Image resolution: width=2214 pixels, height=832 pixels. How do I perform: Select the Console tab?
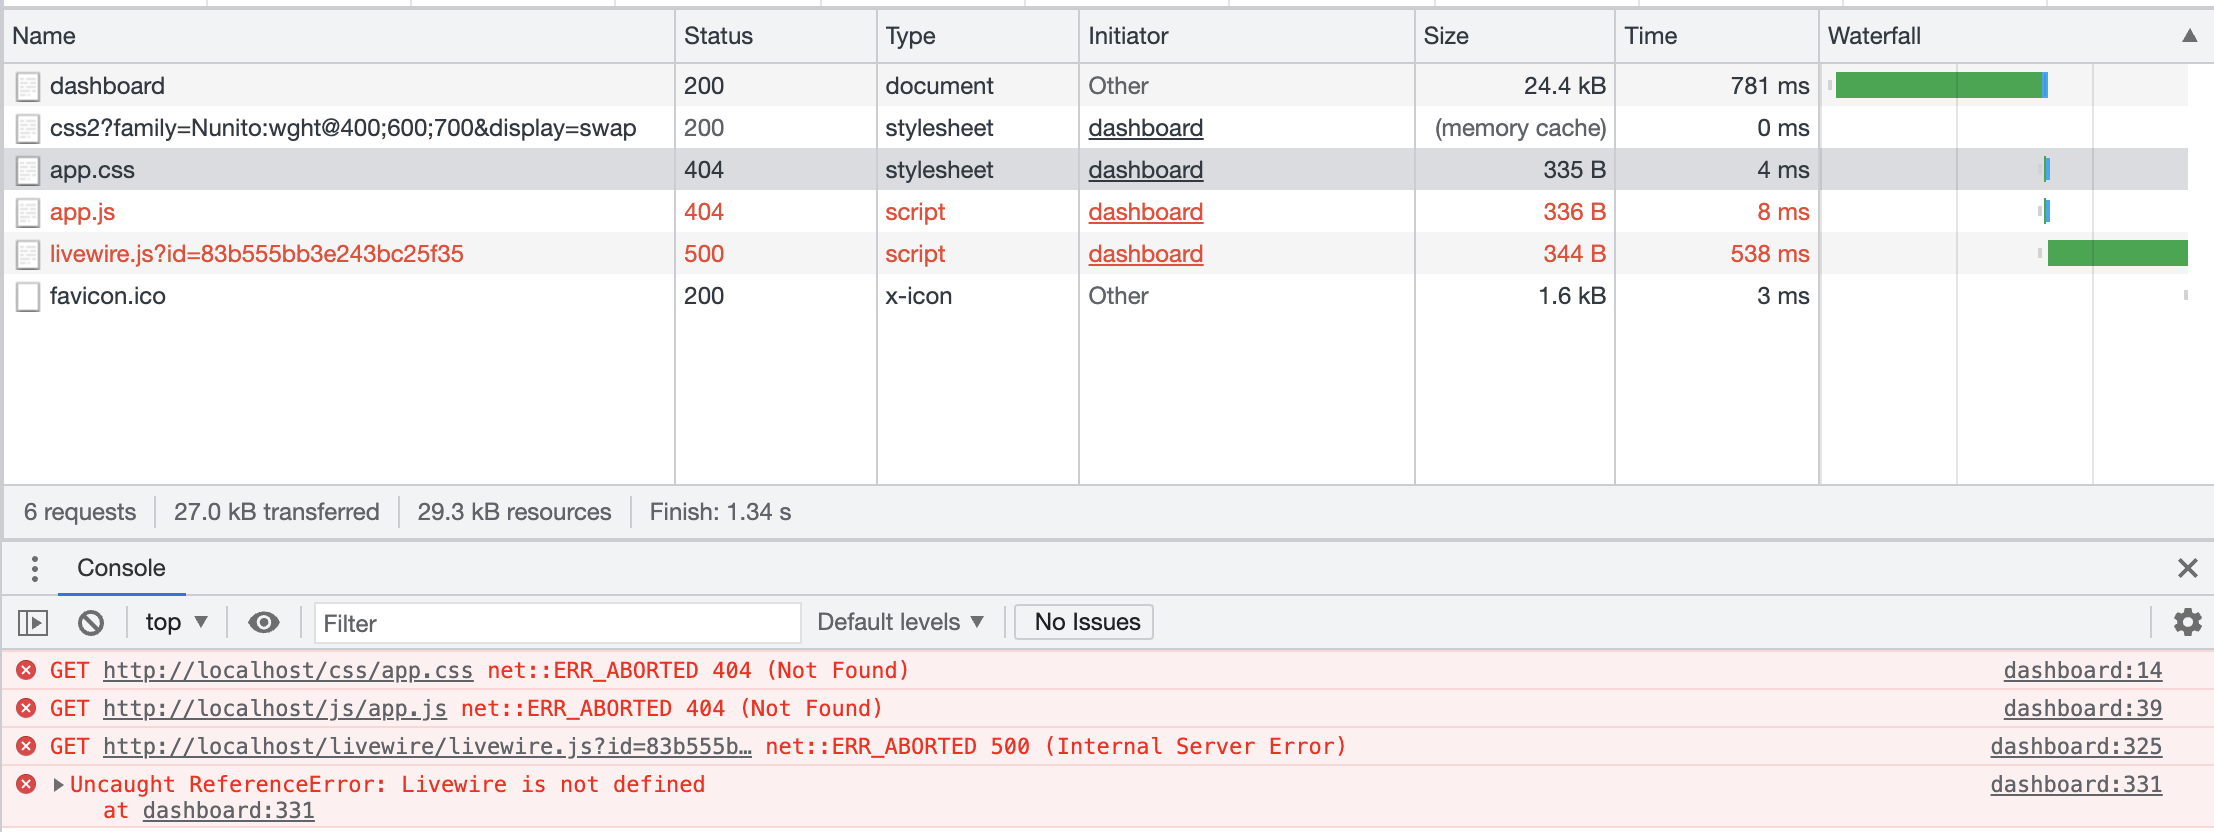(x=121, y=568)
